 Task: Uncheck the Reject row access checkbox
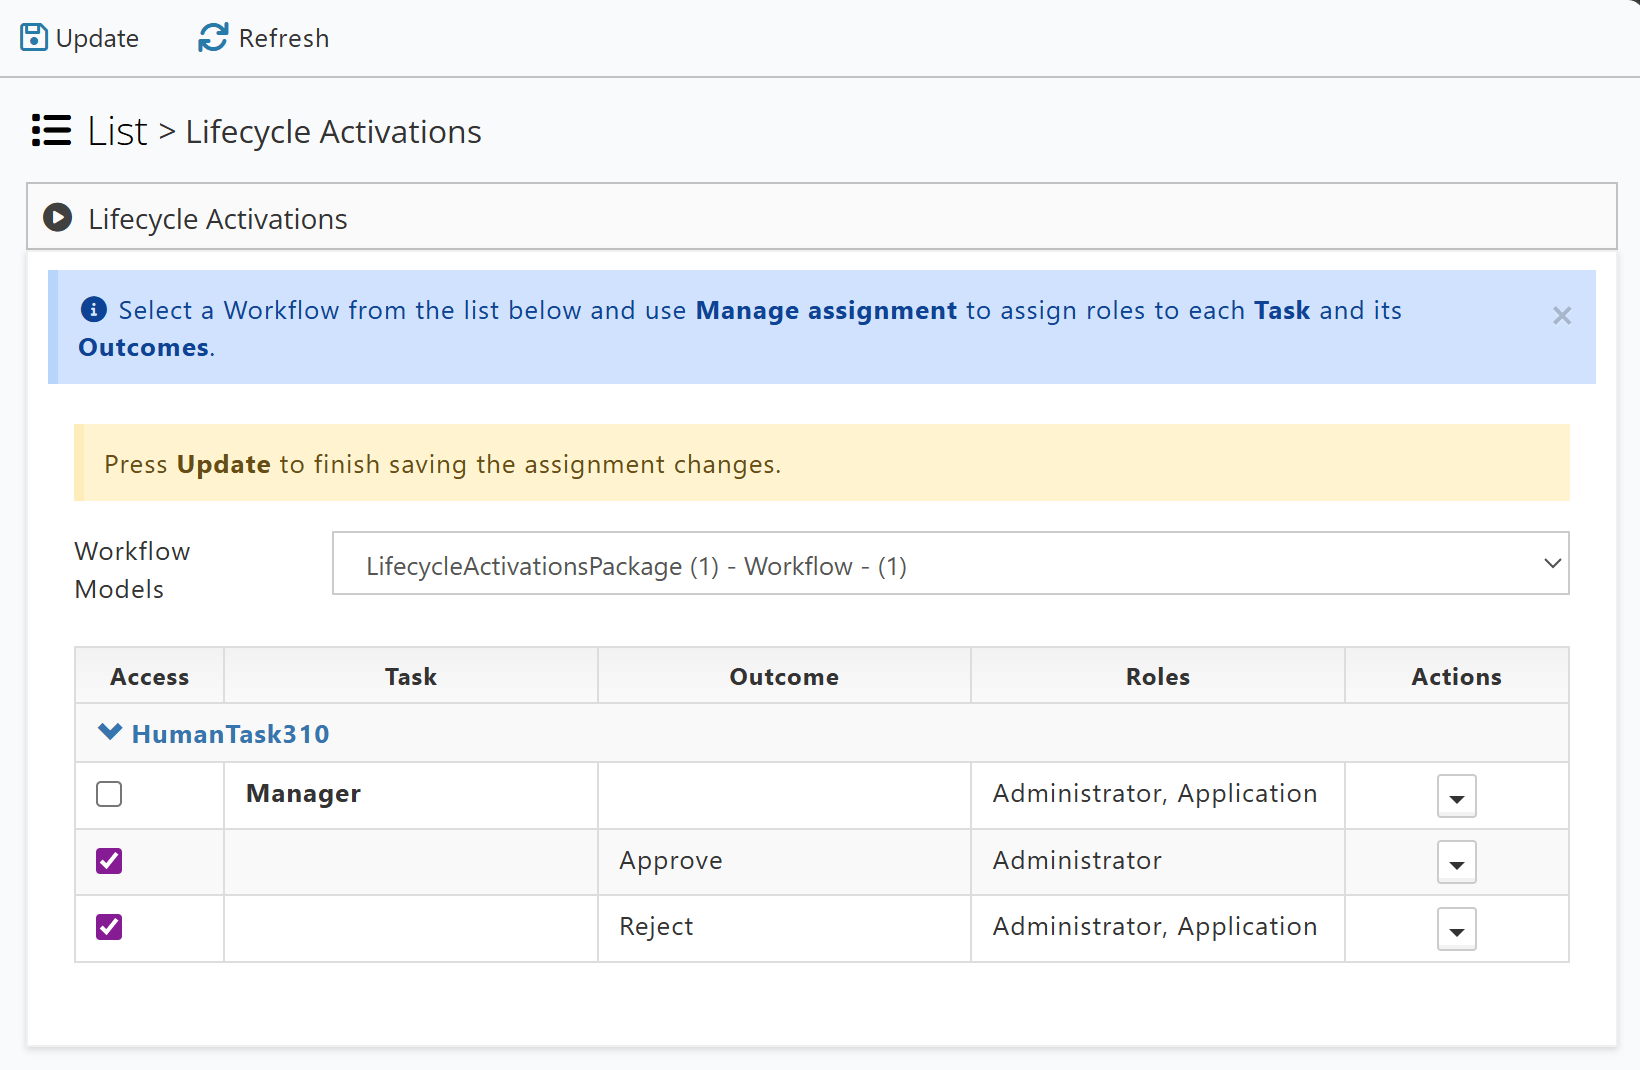pos(109,927)
